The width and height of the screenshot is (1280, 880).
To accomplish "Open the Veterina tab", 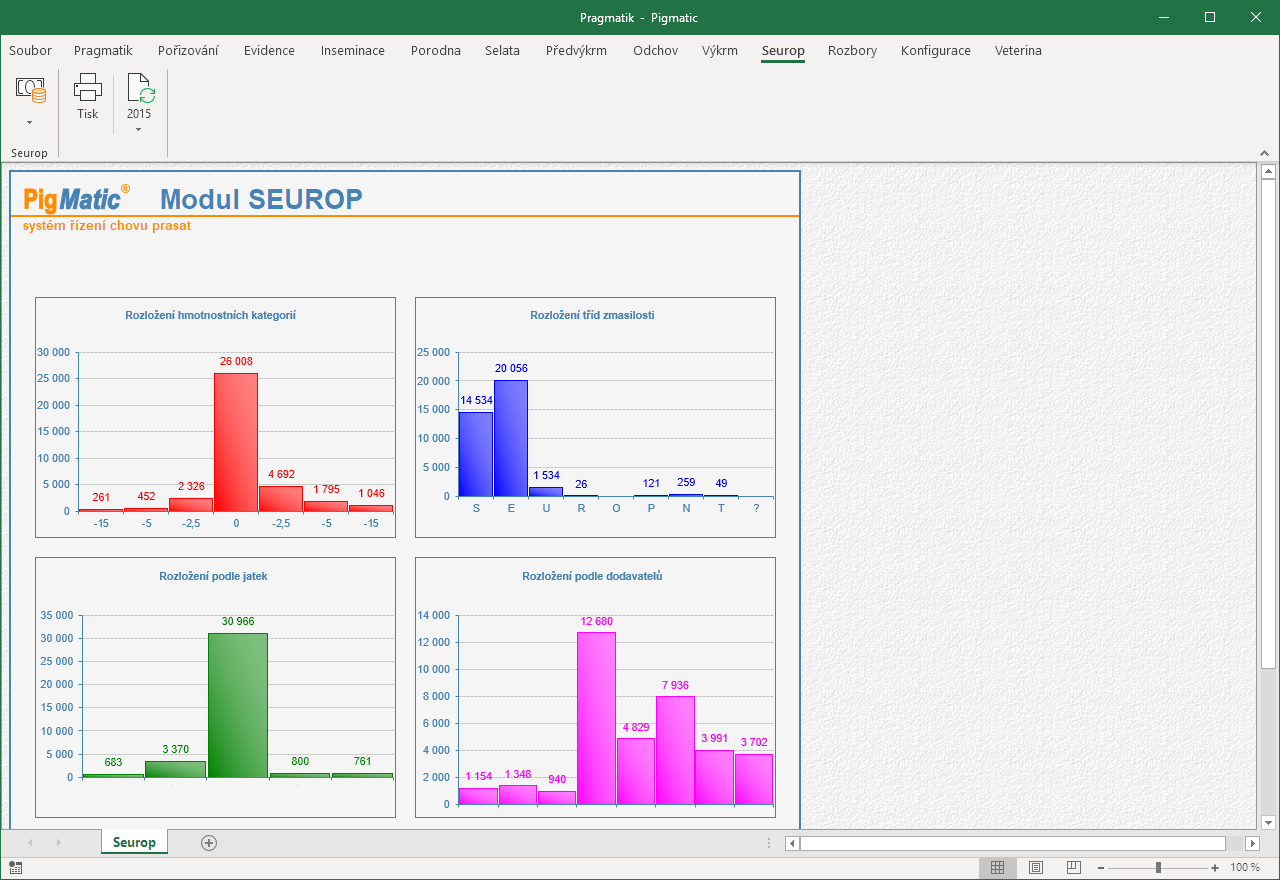I will 1018,51.
